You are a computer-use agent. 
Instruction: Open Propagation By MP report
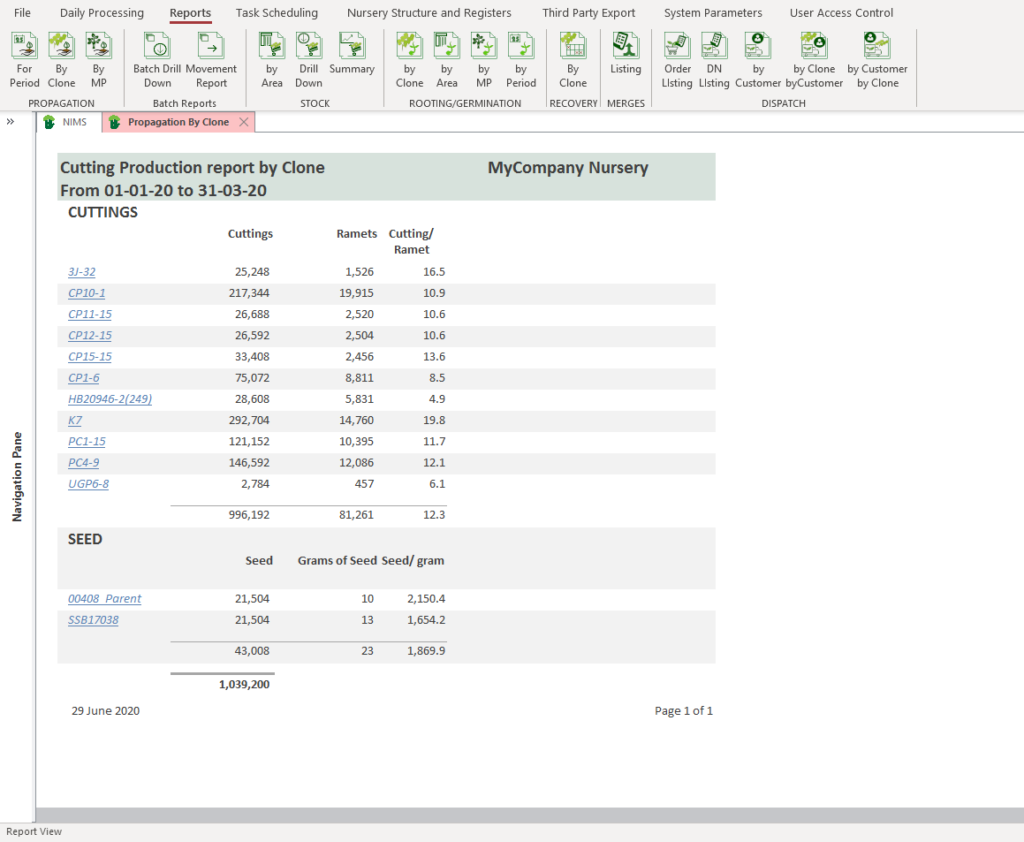(98, 59)
